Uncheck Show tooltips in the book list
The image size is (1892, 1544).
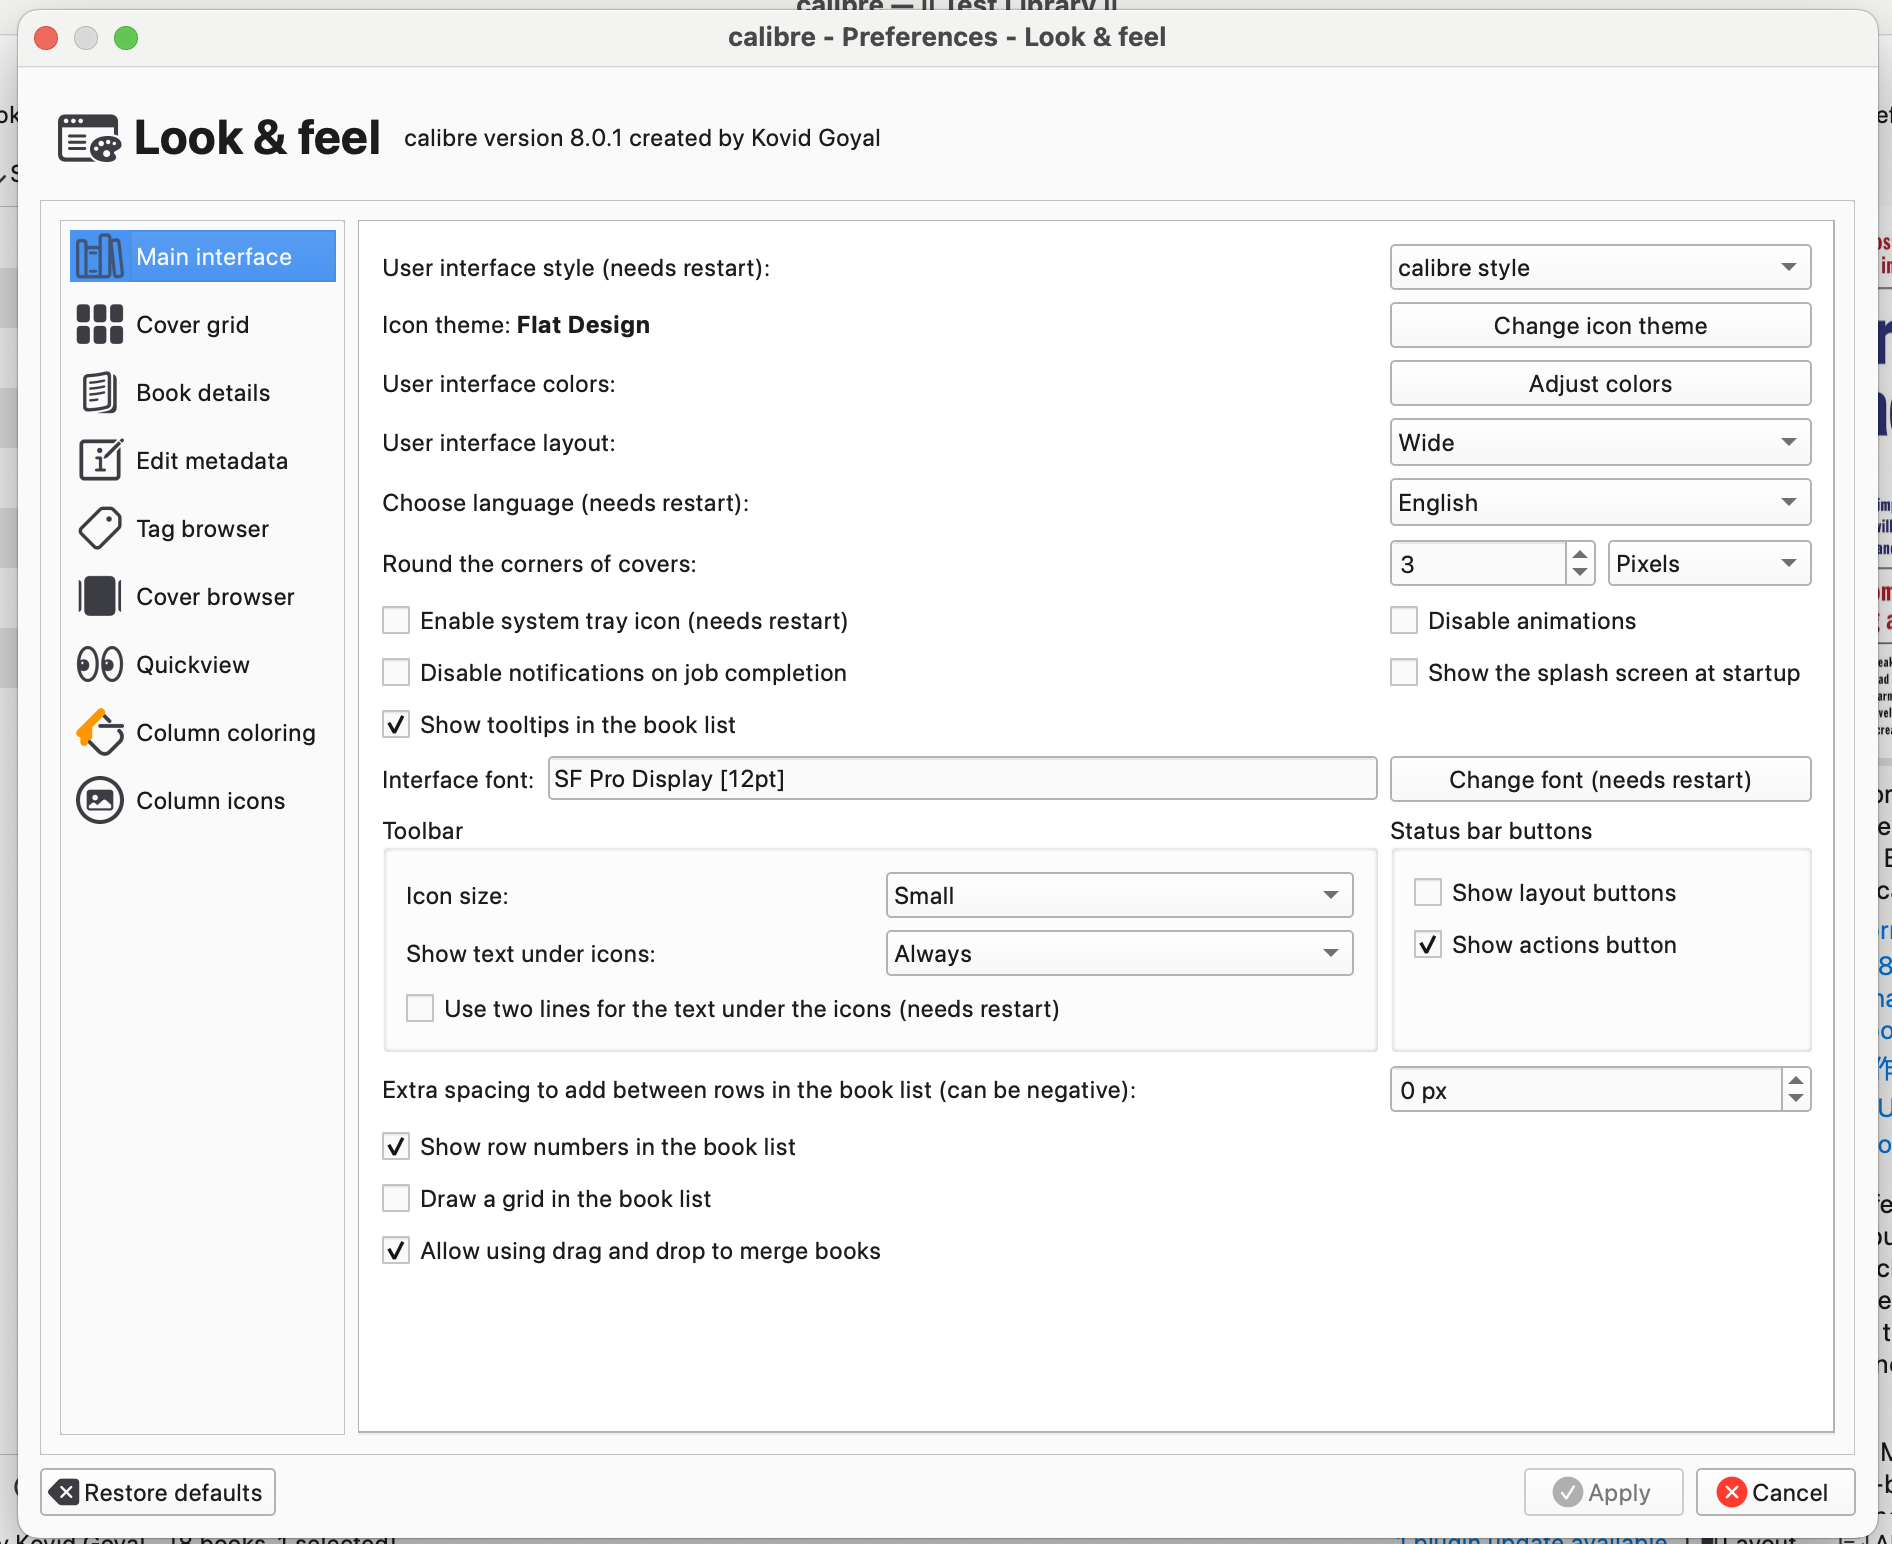pos(396,725)
